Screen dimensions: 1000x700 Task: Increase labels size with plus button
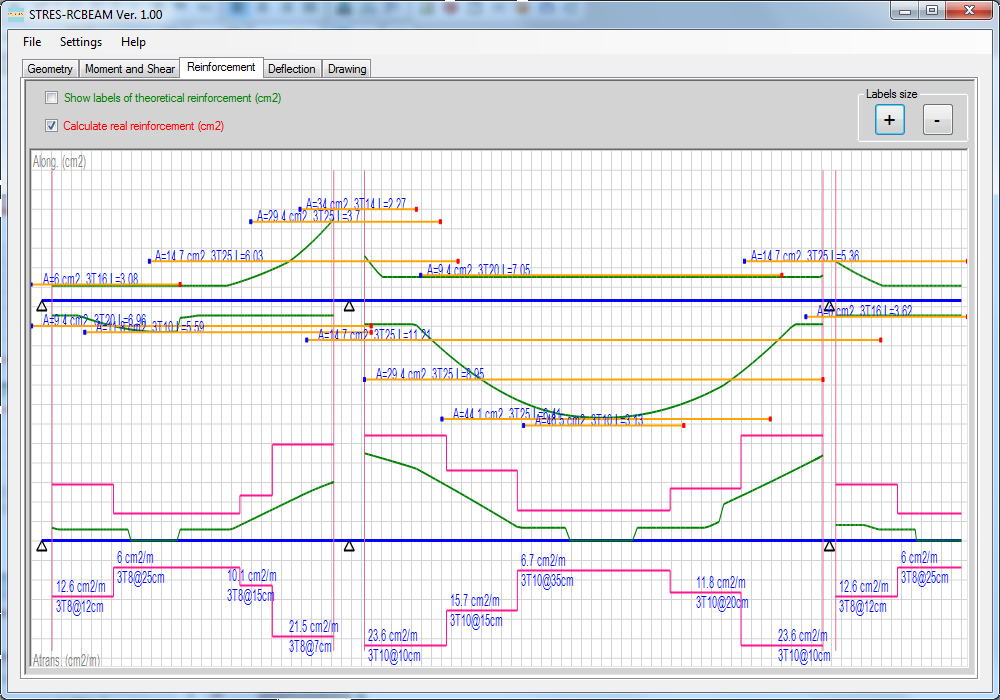890,120
